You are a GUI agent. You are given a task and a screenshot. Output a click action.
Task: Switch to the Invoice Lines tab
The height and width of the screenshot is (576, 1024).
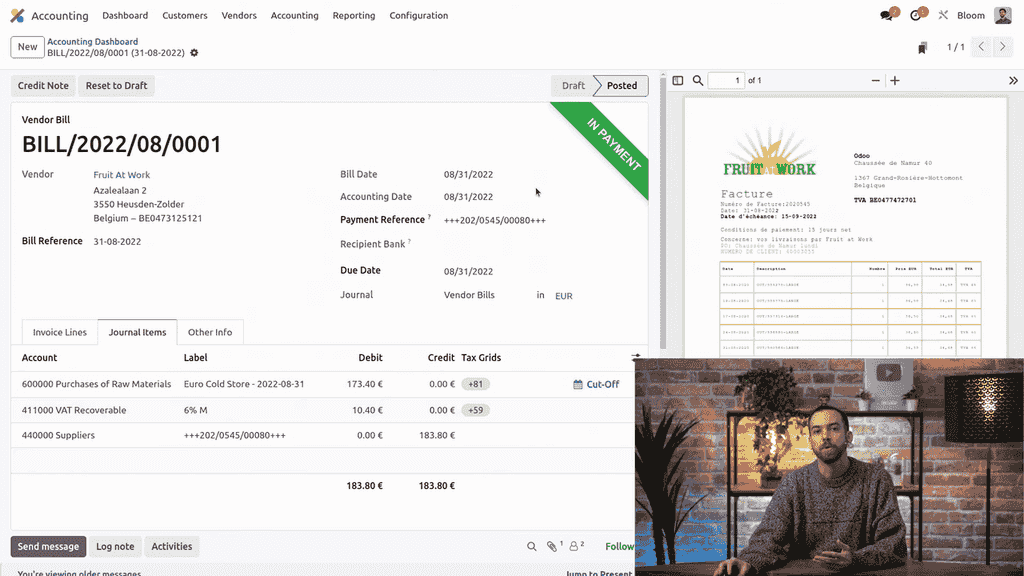60,333
